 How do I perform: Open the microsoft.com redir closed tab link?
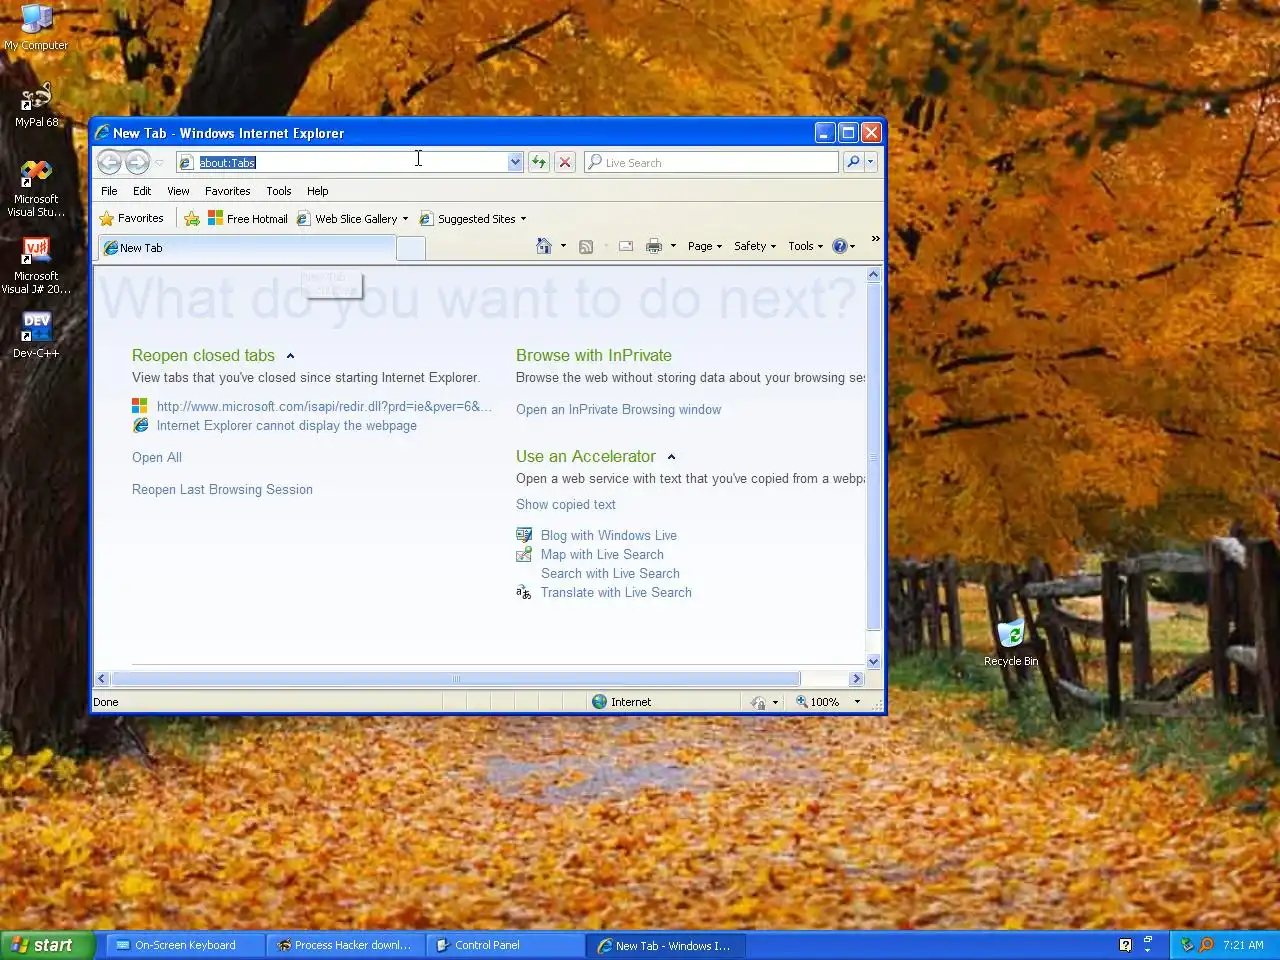(324, 406)
